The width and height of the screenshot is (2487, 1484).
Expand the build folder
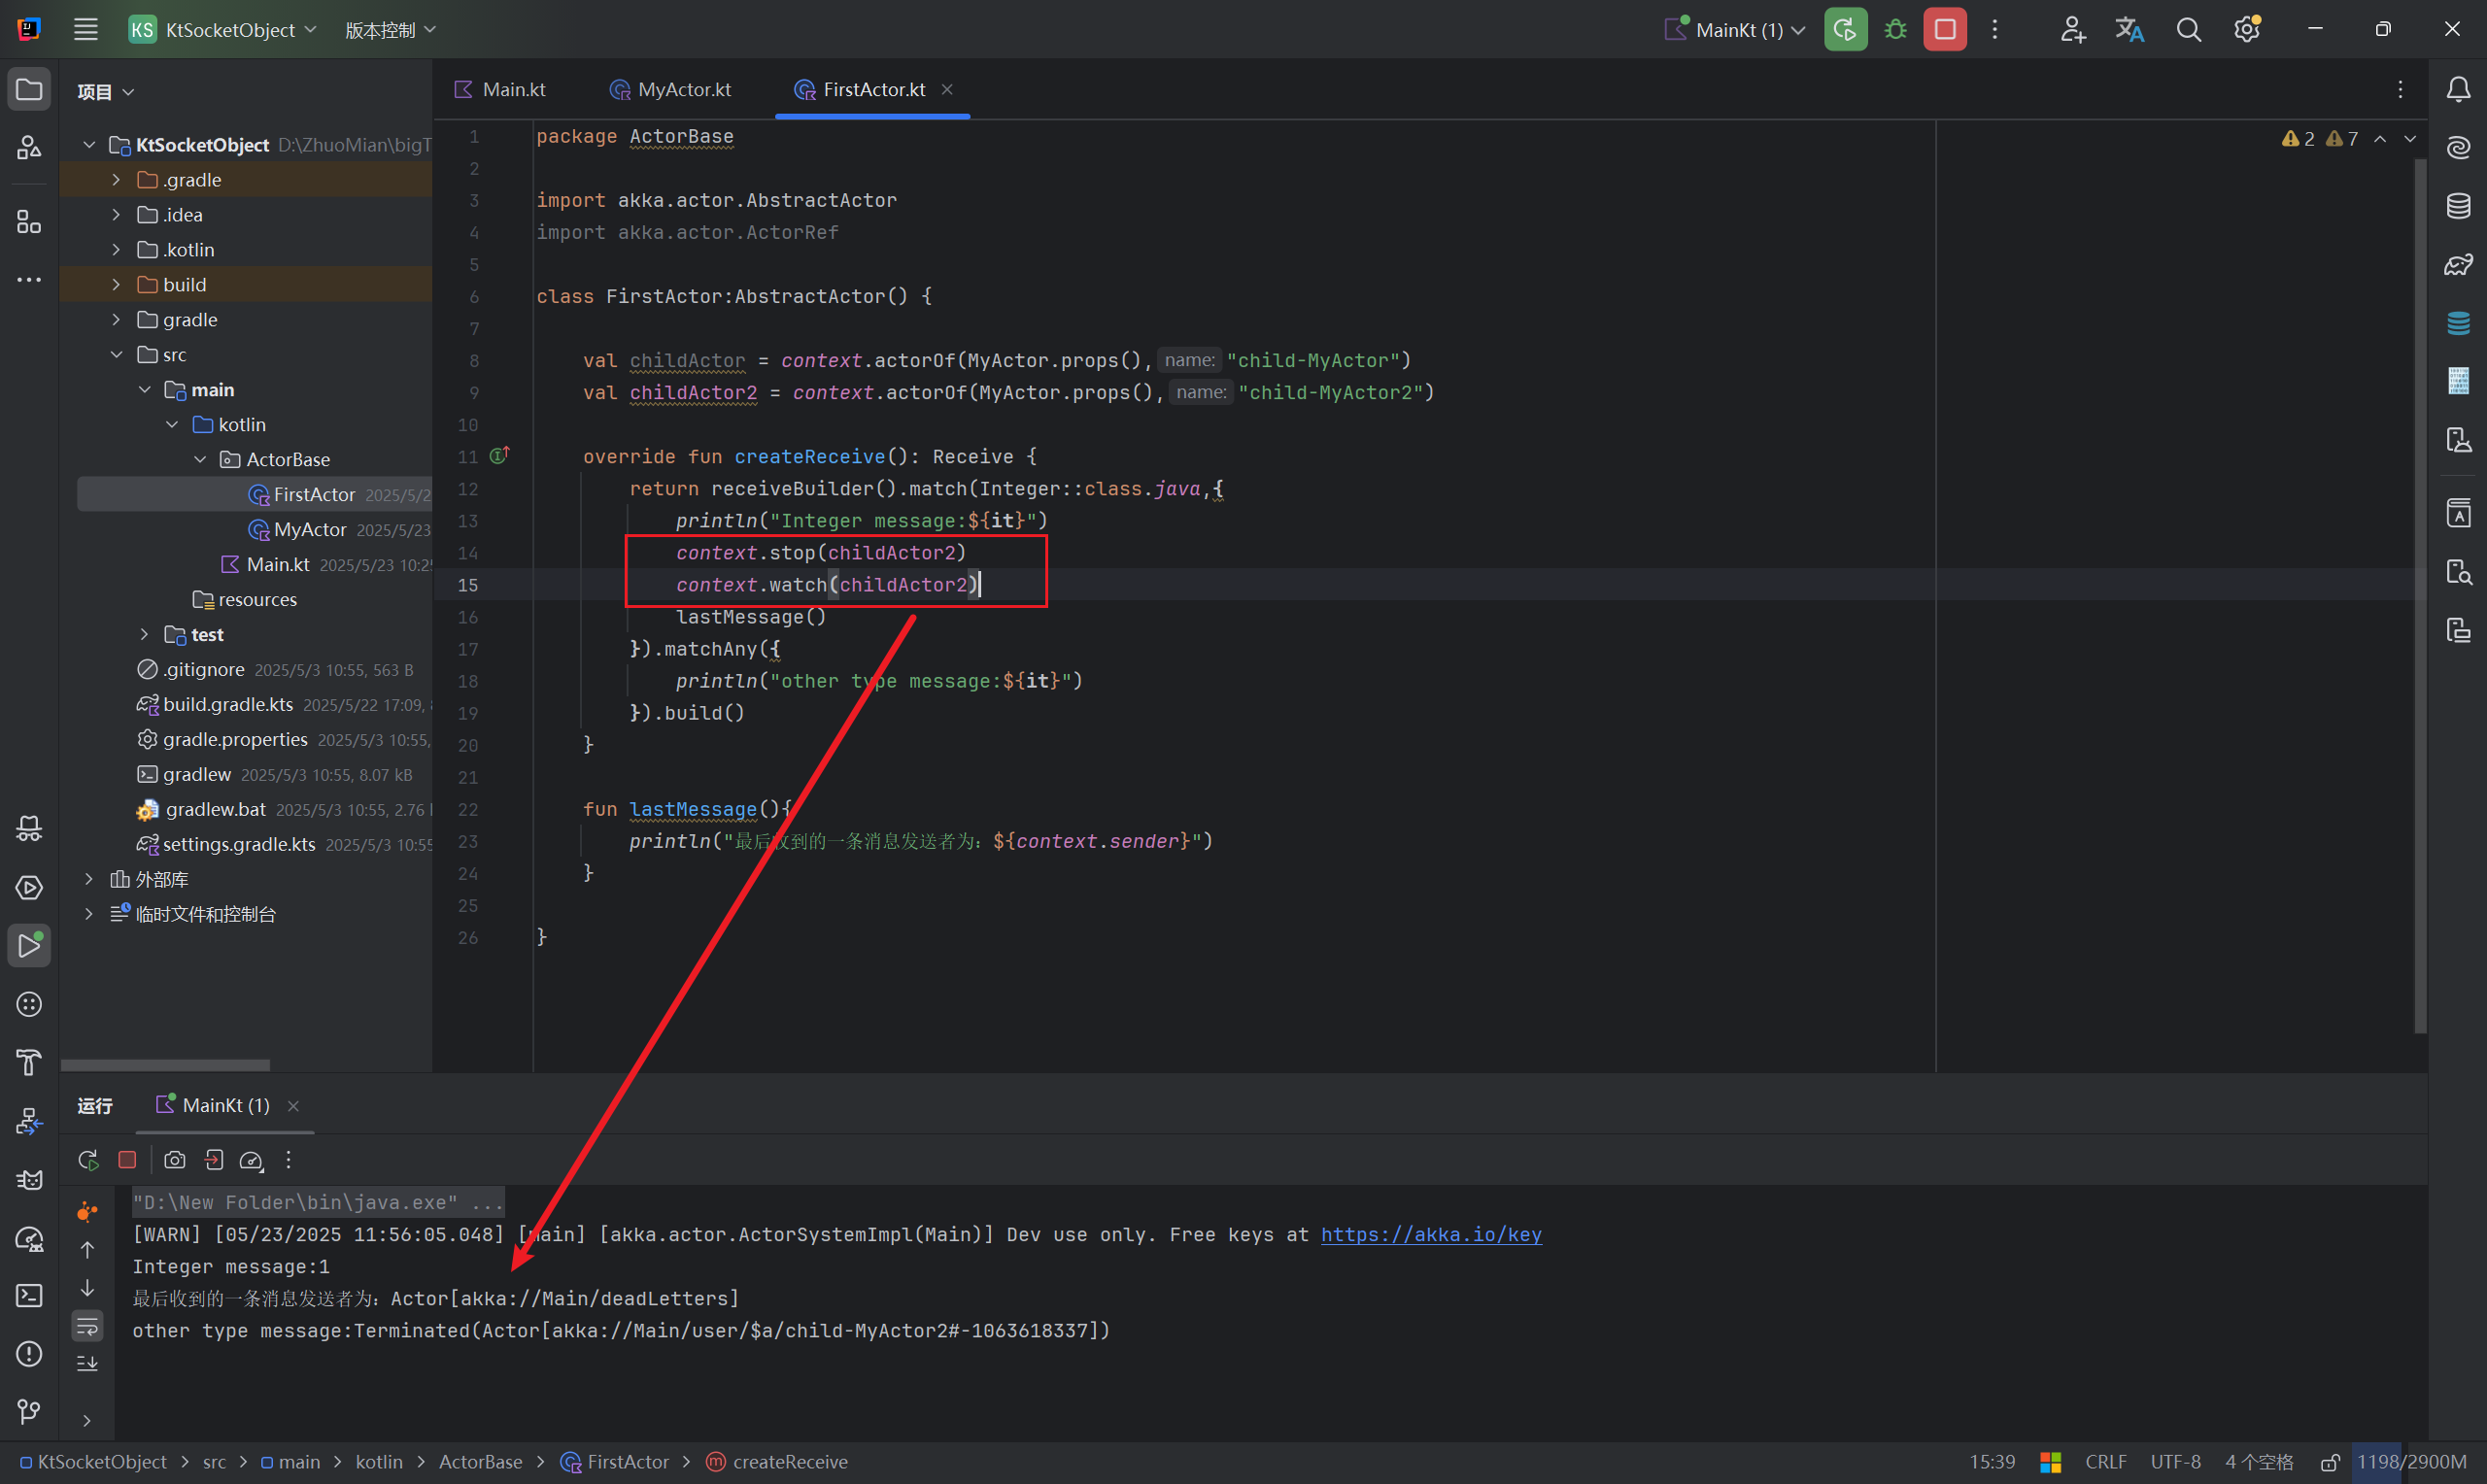tap(116, 285)
